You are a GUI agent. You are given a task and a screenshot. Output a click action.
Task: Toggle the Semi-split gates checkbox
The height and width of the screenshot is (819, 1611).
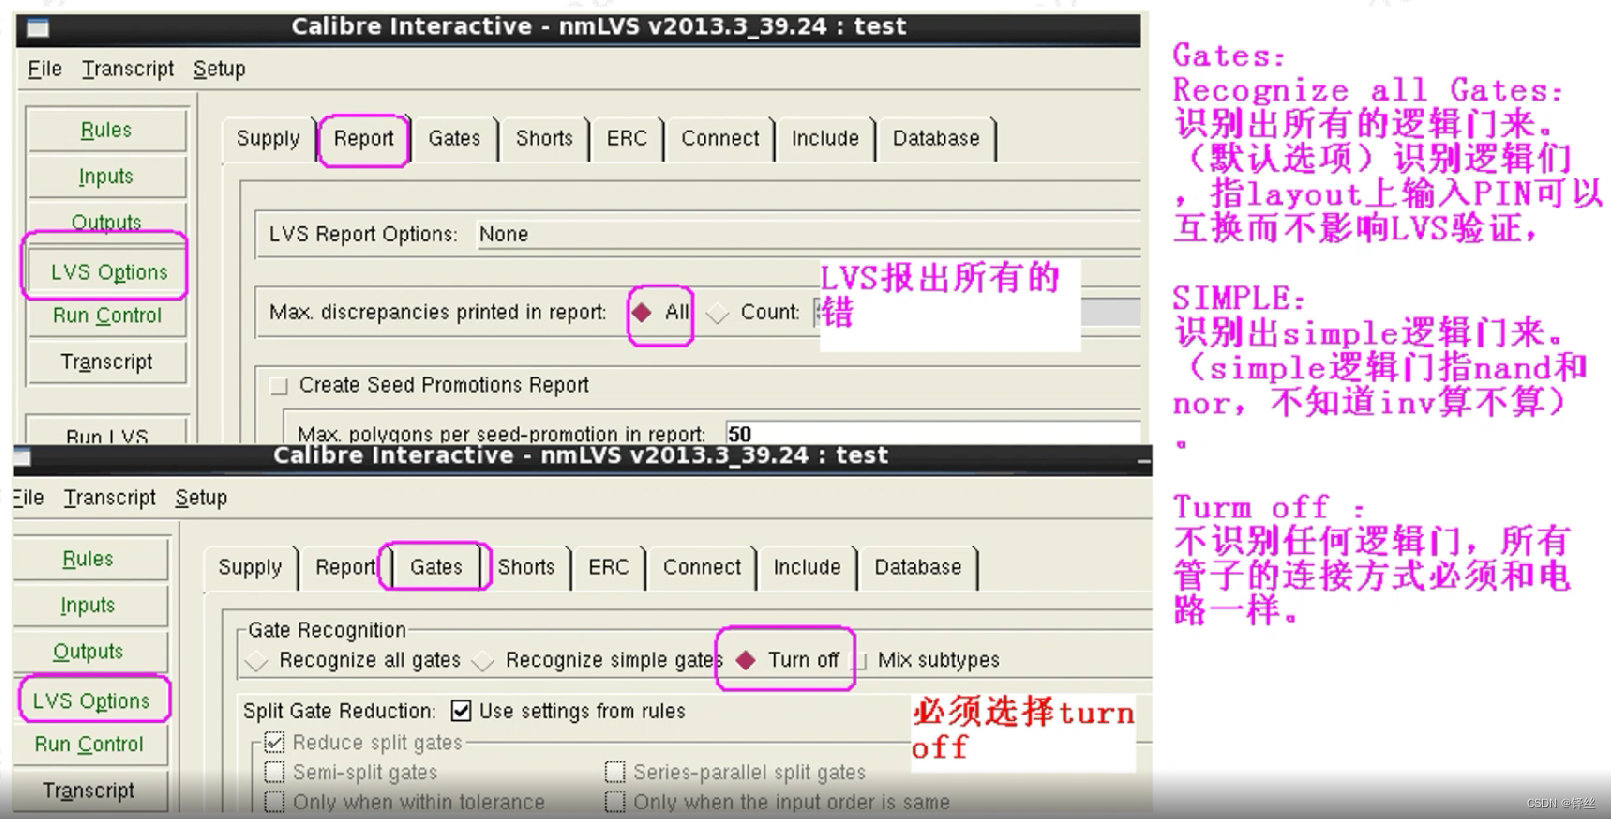[274, 772]
